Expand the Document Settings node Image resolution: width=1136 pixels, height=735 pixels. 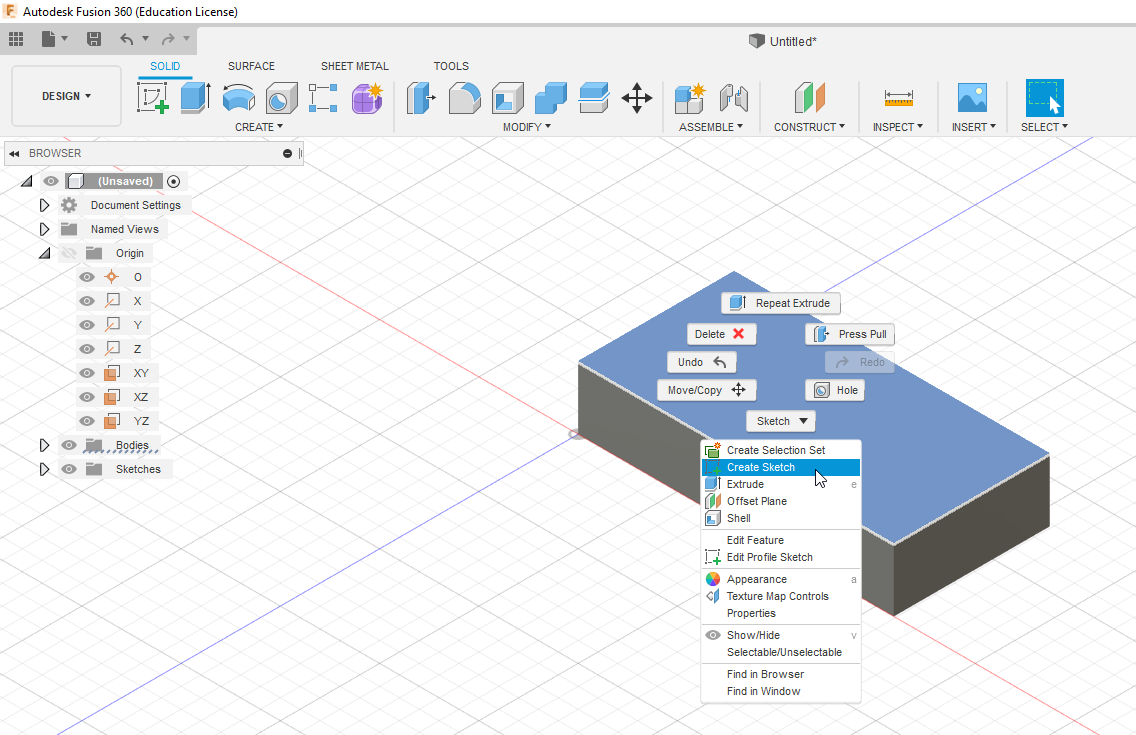coord(44,205)
